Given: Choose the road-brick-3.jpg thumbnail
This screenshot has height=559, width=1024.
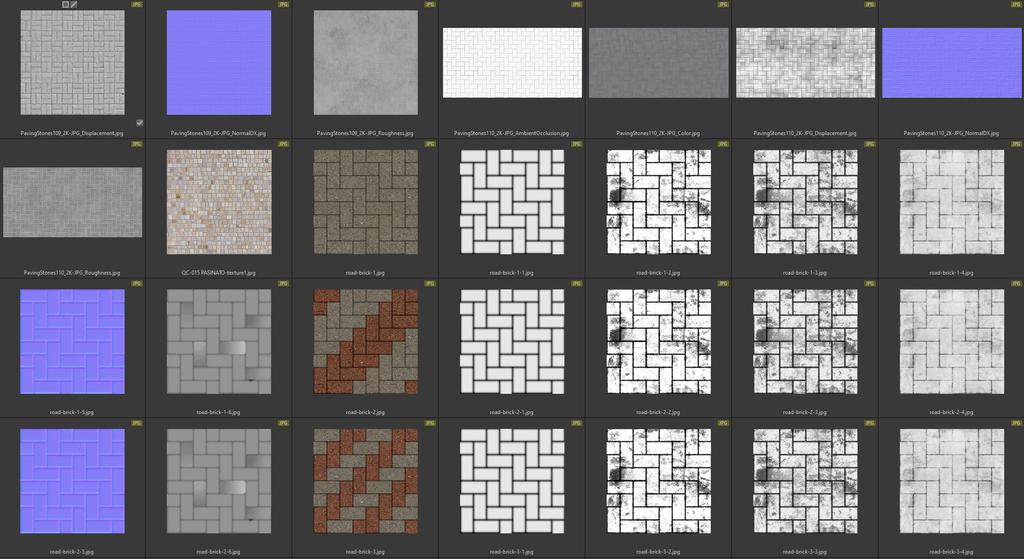Looking at the screenshot, I should coord(365,481).
